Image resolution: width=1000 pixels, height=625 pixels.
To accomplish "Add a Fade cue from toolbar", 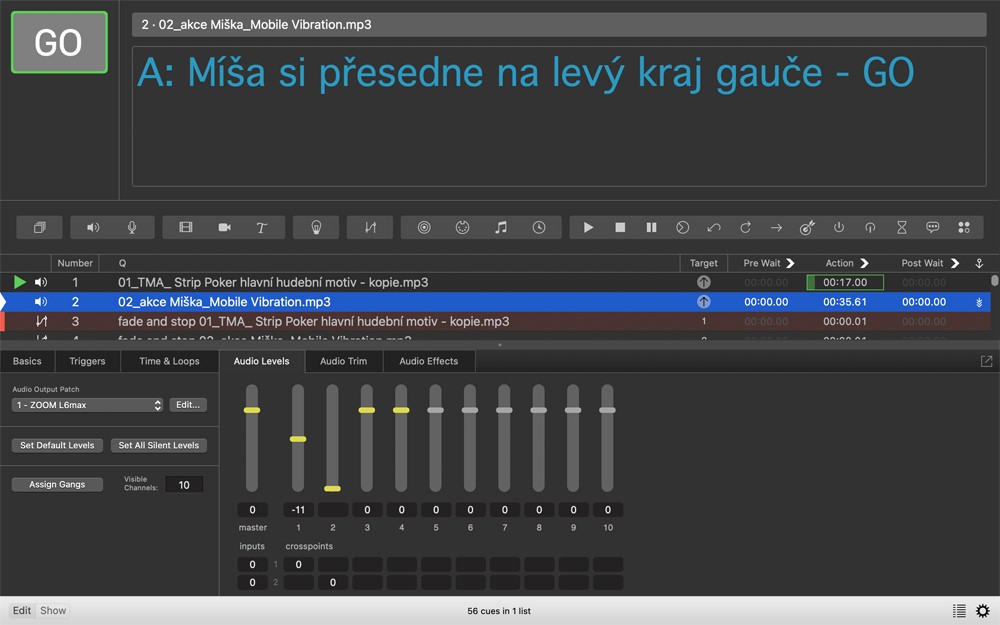I will [370, 228].
